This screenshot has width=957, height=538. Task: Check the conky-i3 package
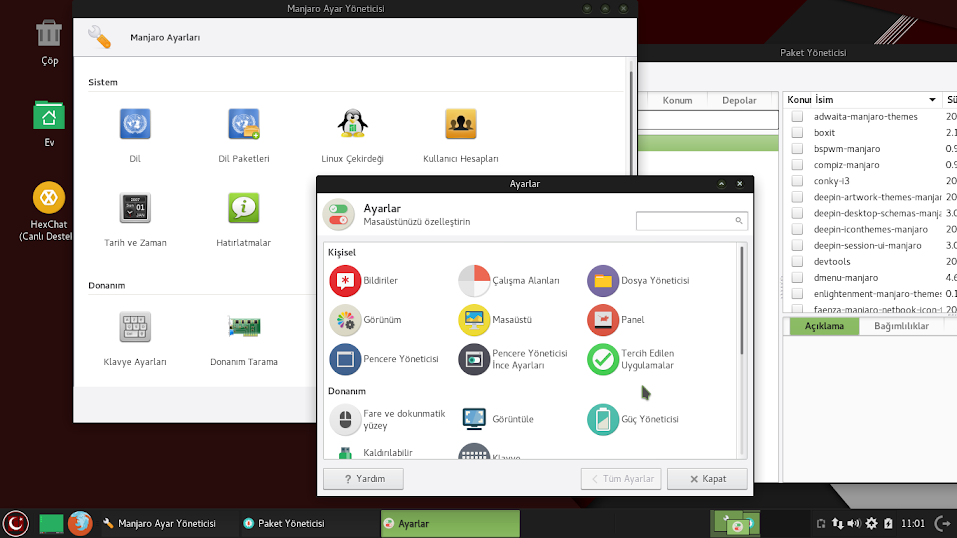coord(797,181)
